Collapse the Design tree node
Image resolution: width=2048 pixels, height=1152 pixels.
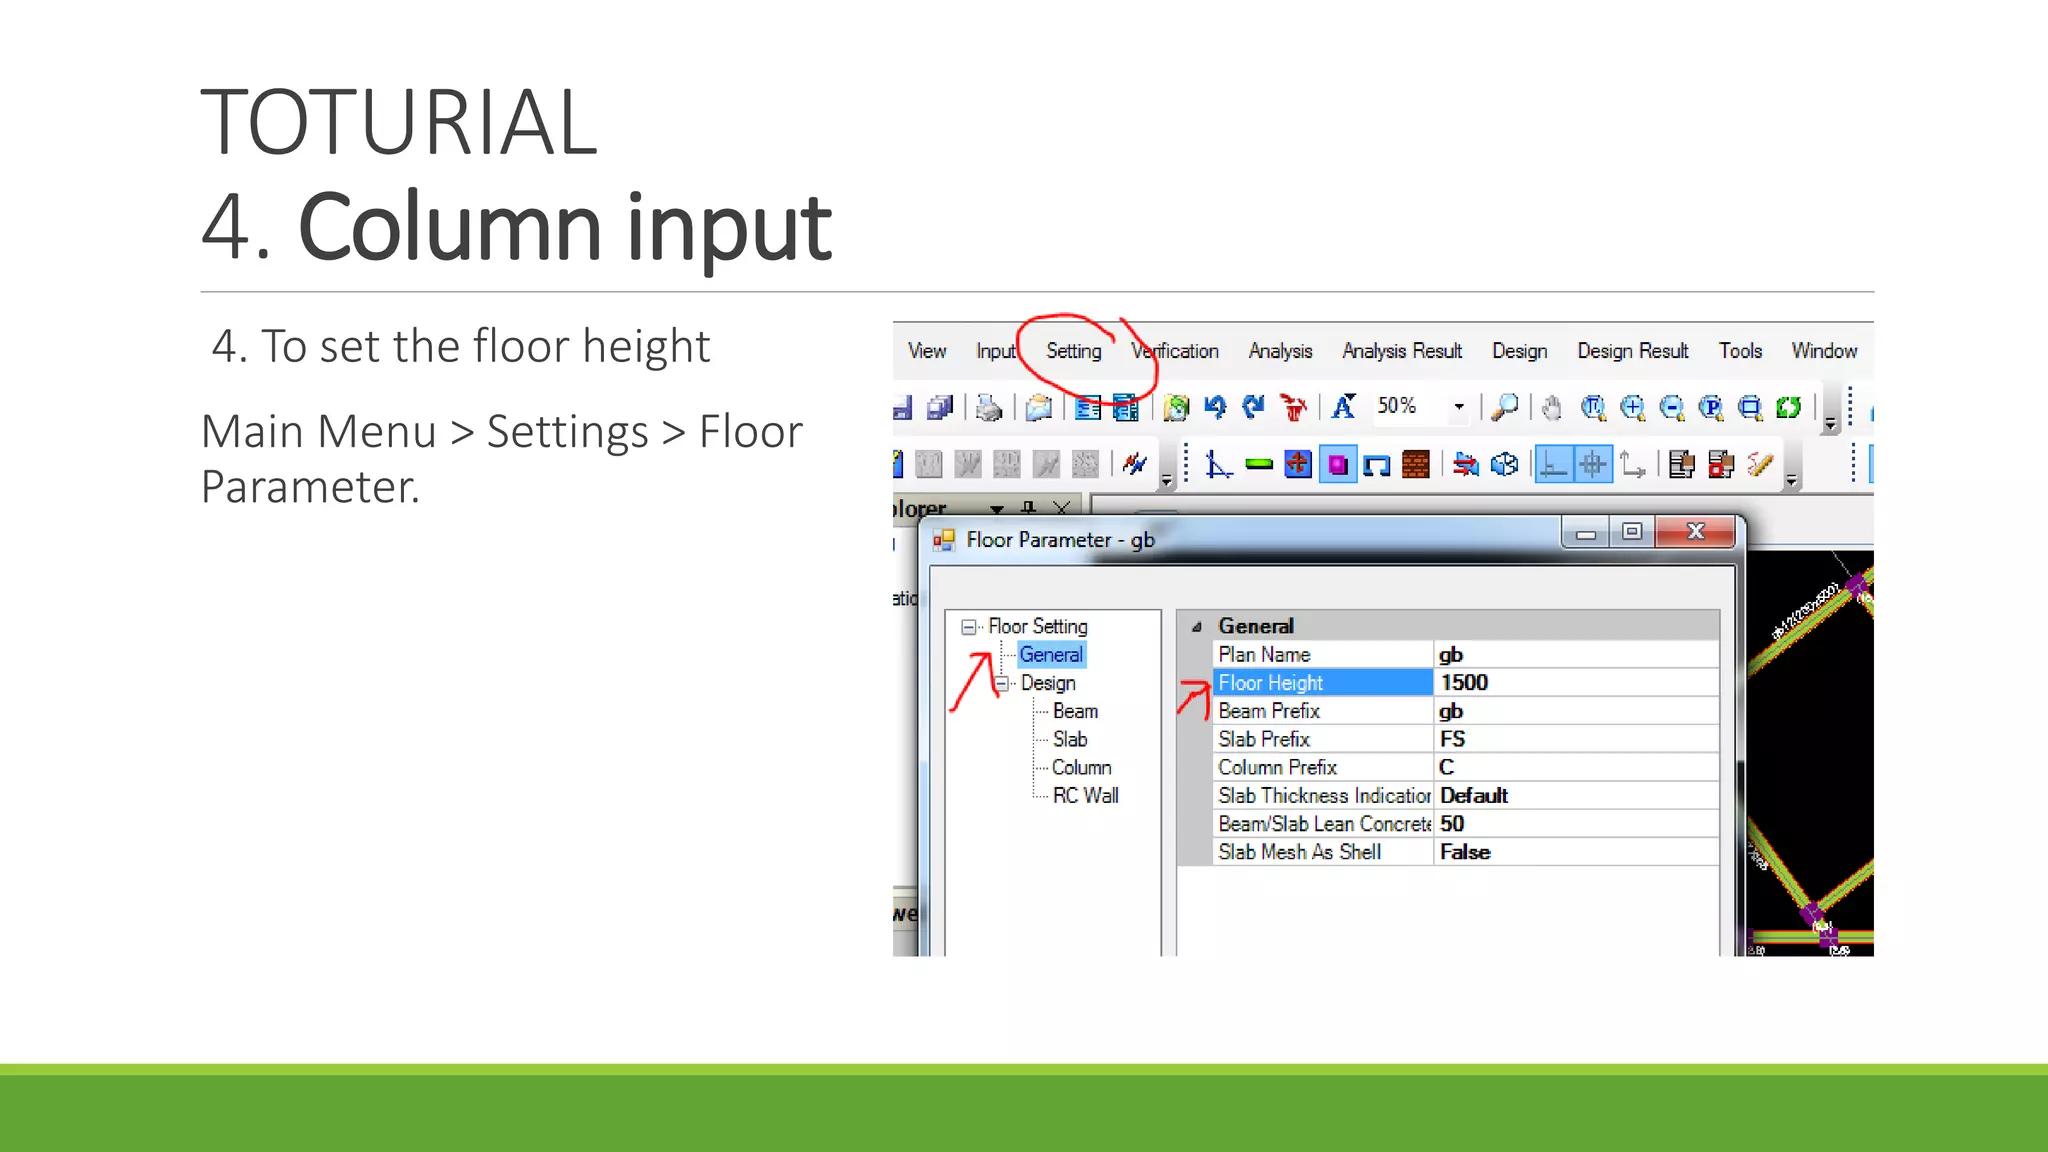coord(1001,683)
